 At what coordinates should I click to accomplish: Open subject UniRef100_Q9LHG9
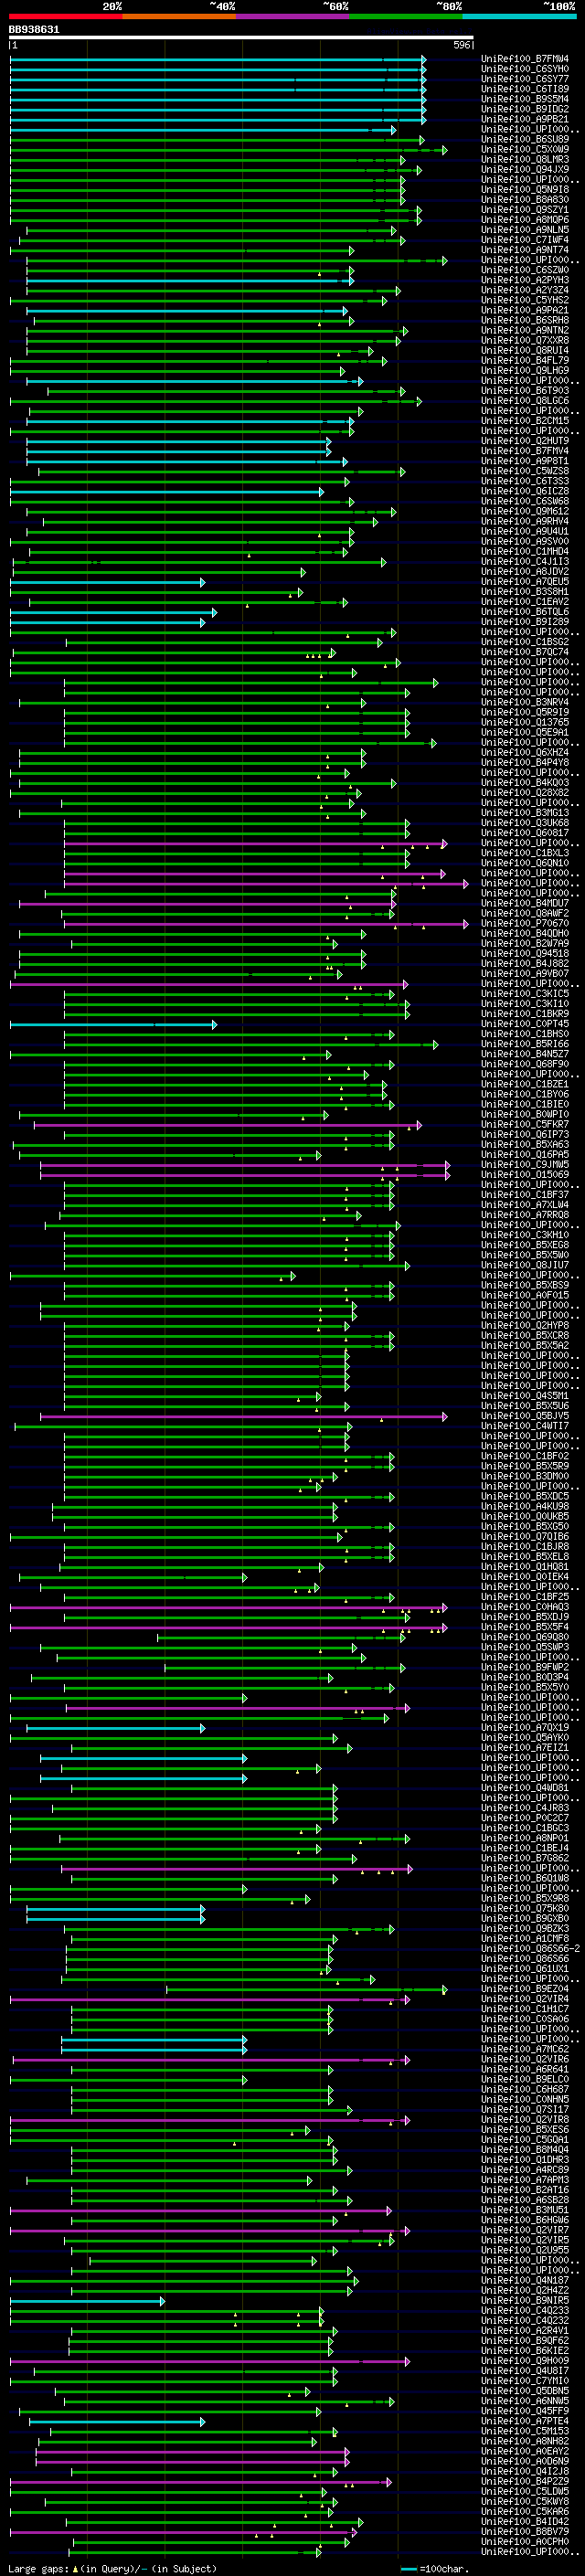click(525, 370)
